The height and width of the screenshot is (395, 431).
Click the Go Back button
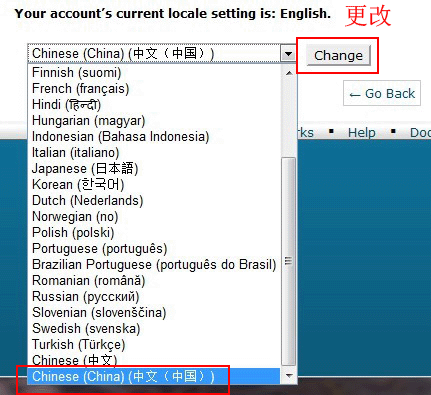pyautogui.click(x=382, y=93)
